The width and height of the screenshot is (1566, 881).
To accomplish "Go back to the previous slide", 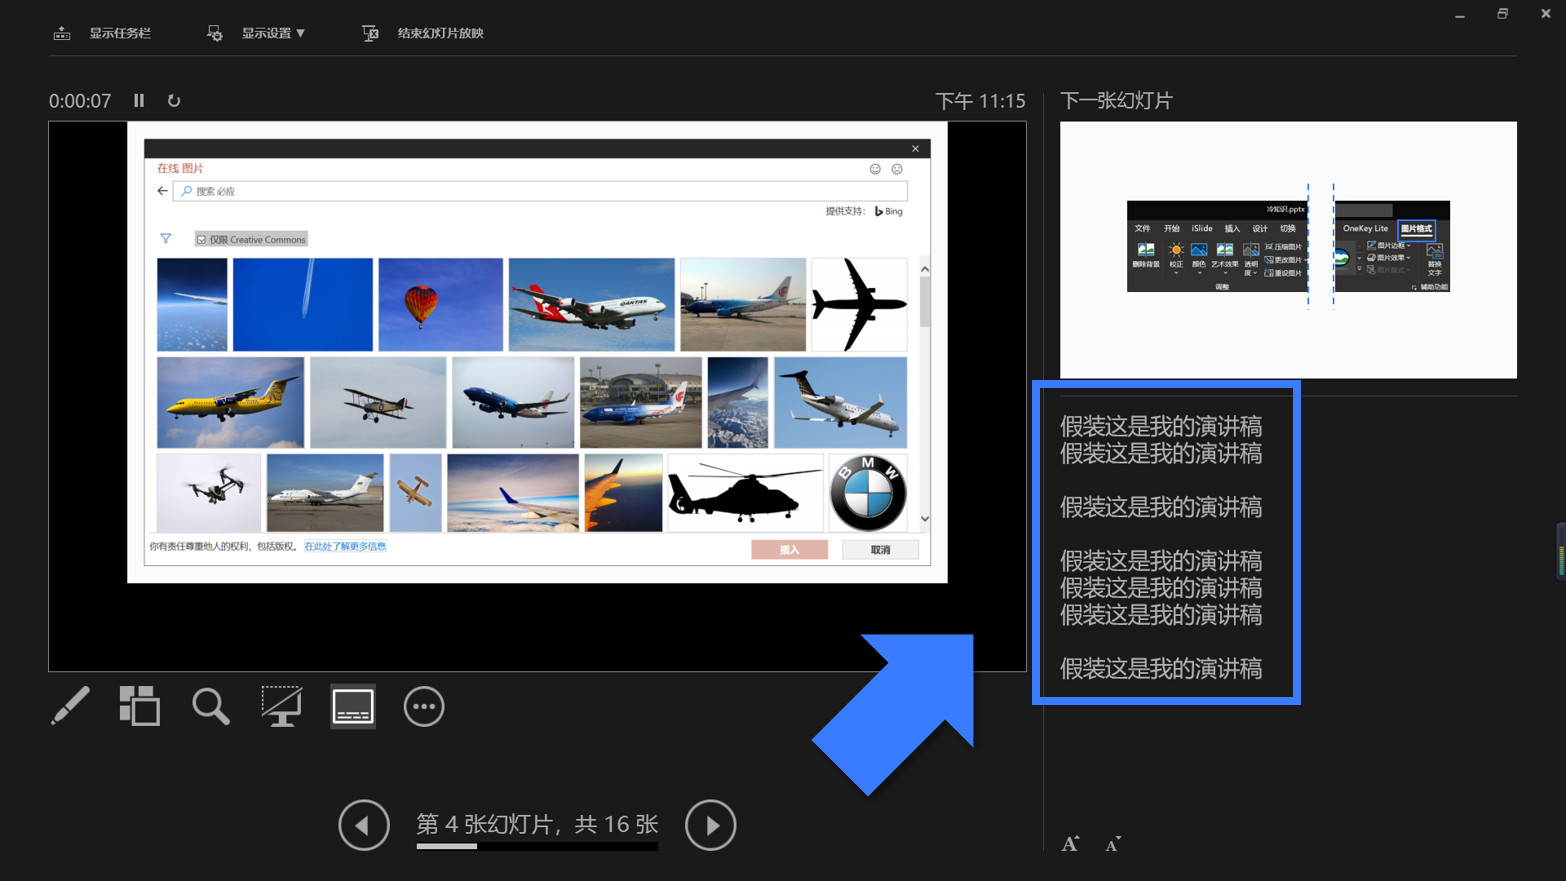I will pyautogui.click(x=364, y=825).
